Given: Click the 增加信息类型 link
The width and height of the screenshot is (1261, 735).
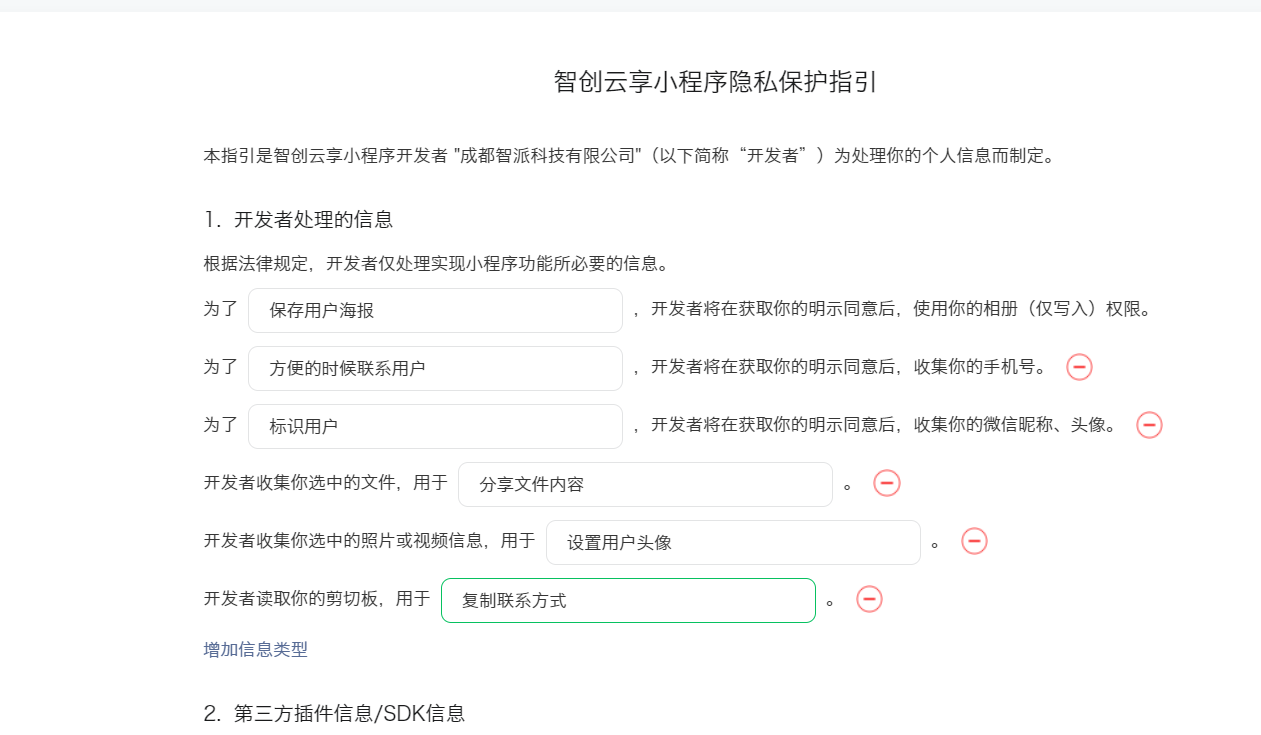Looking at the screenshot, I should (x=256, y=649).
